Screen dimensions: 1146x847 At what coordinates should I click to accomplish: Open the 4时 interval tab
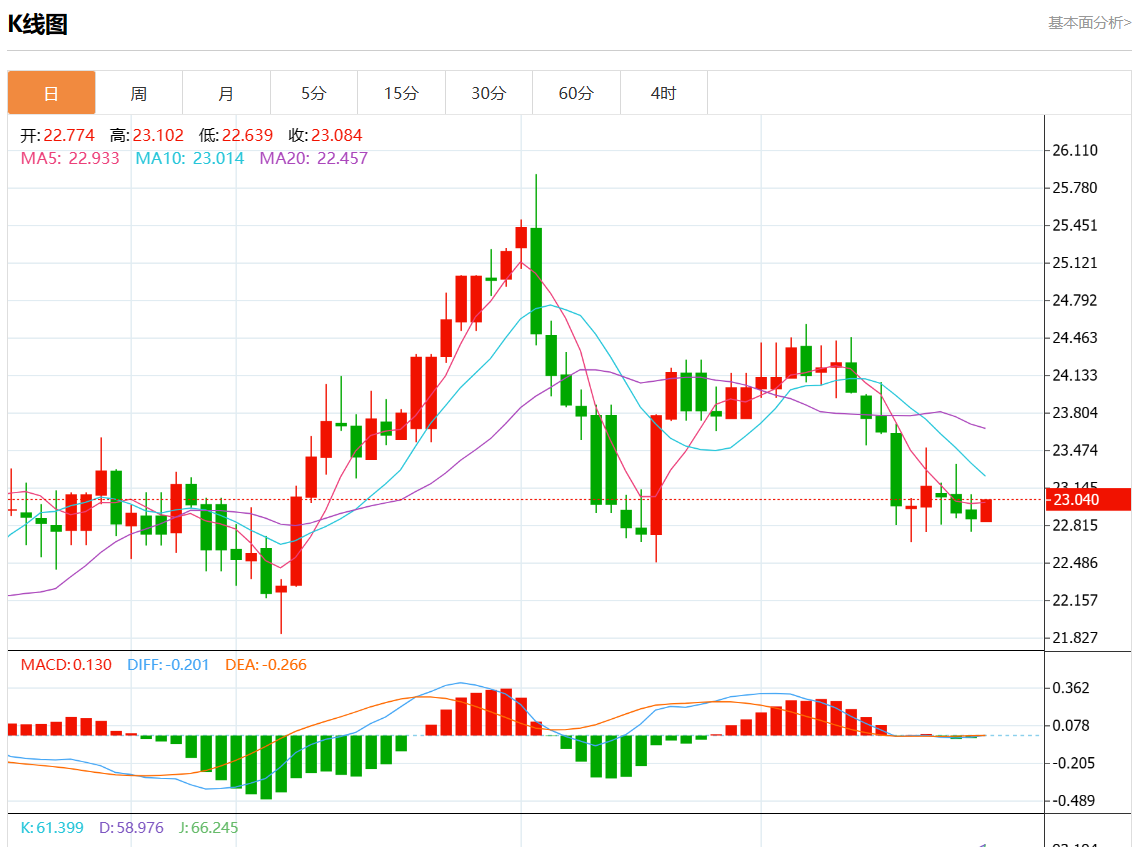[664, 93]
